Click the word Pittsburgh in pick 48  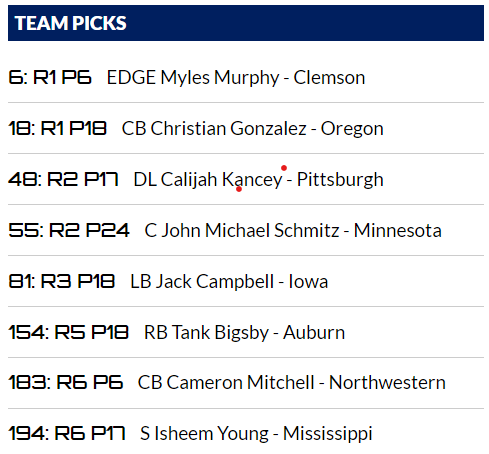click(x=340, y=180)
